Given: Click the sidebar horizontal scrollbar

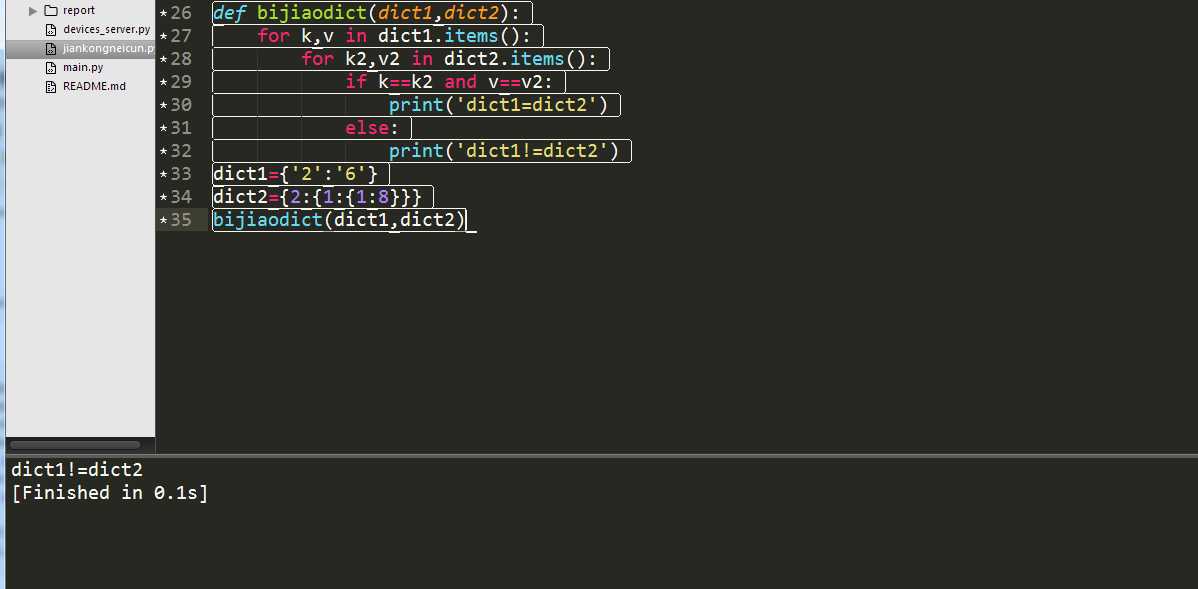Looking at the screenshot, I should (75, 445).
